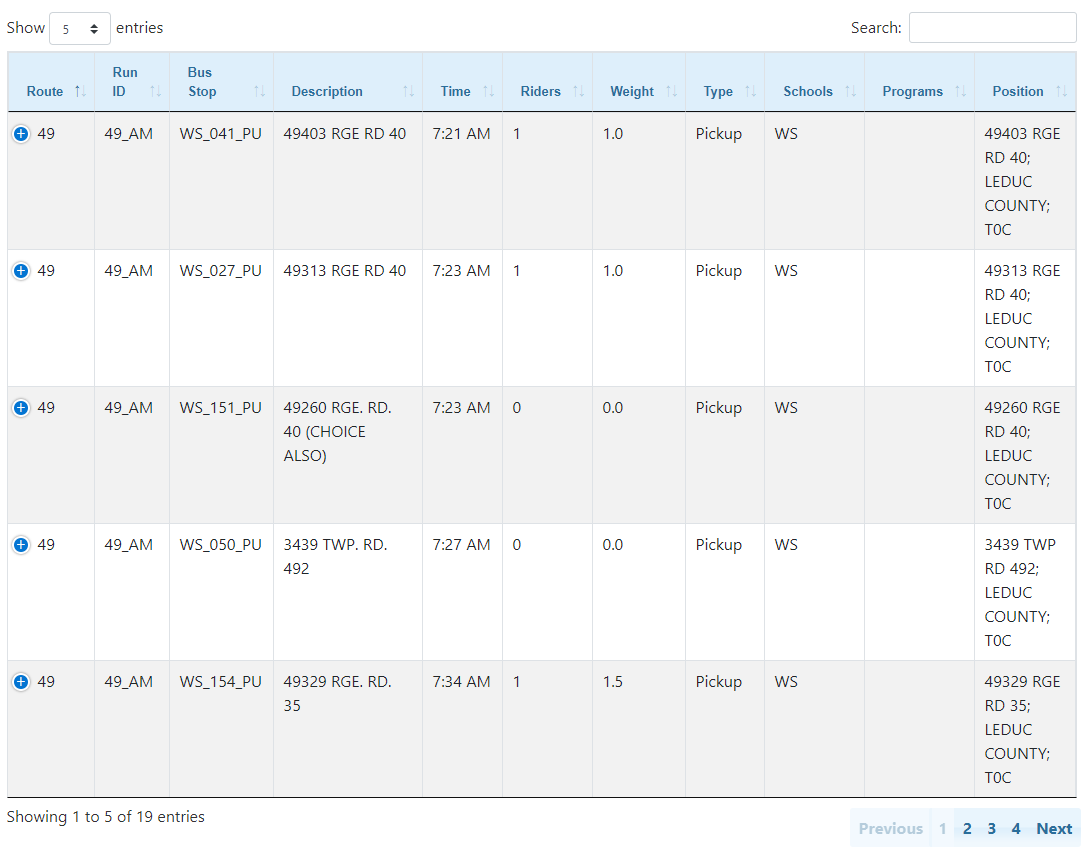Click plus icon on WS_154_PU row

21,682
